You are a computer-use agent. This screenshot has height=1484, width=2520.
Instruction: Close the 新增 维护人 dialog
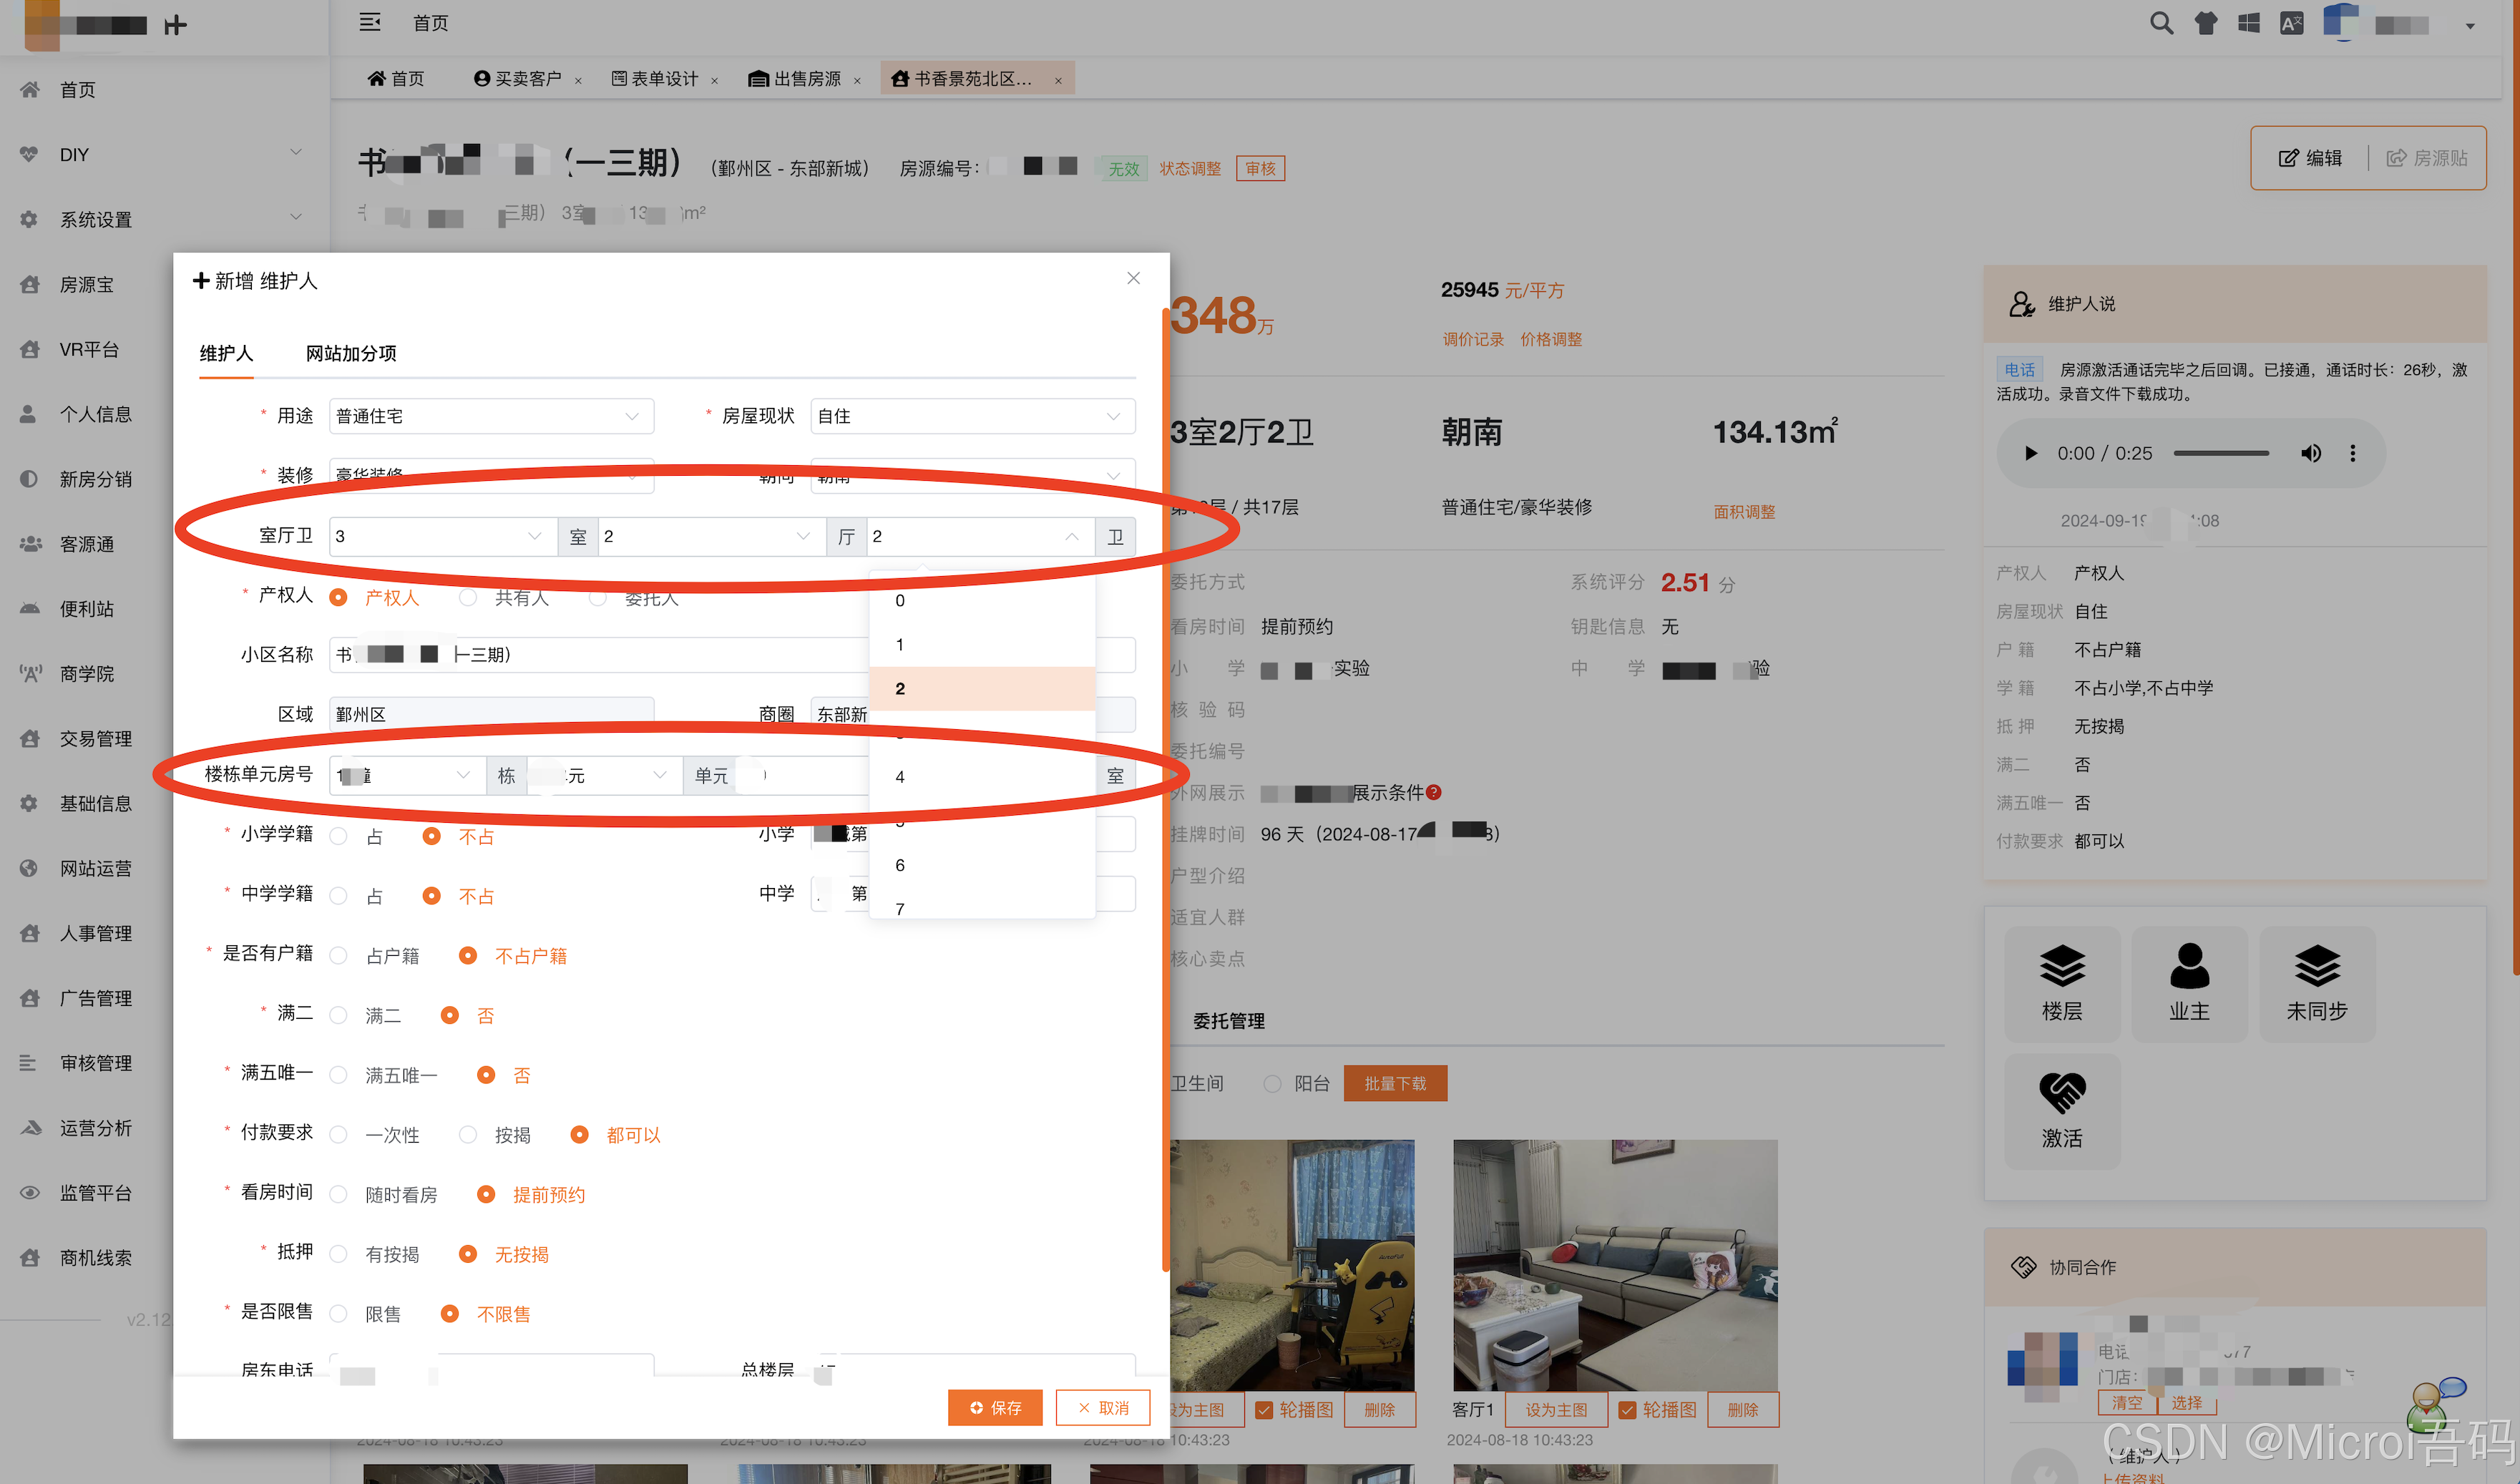[x=1133, y=278]
